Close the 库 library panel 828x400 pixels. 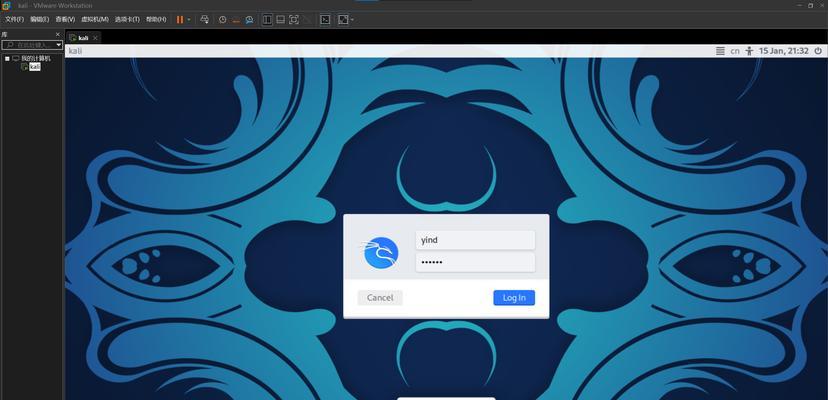coord(58,34)
